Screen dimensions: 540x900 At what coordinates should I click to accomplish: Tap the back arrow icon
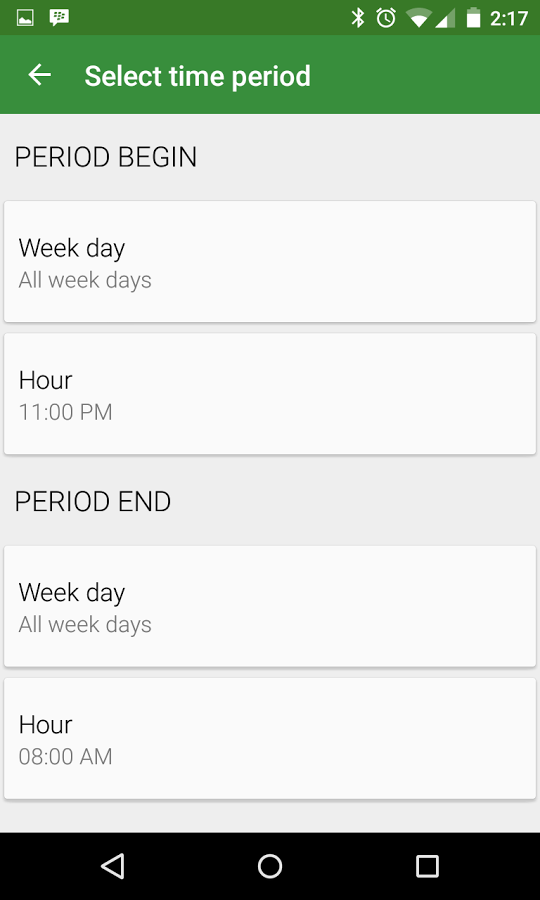[40, 75]
